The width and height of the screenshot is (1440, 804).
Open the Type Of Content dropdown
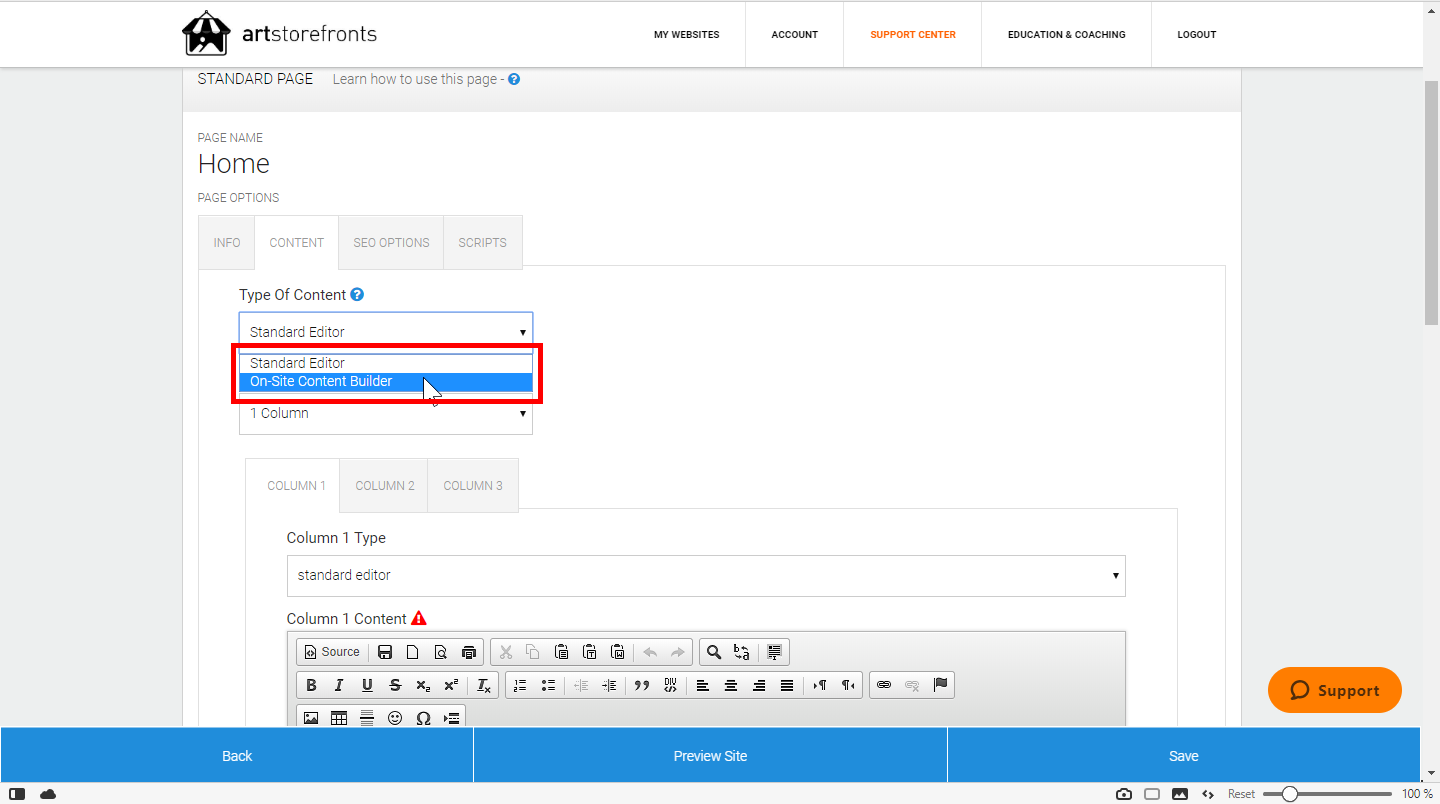[386, 332]
